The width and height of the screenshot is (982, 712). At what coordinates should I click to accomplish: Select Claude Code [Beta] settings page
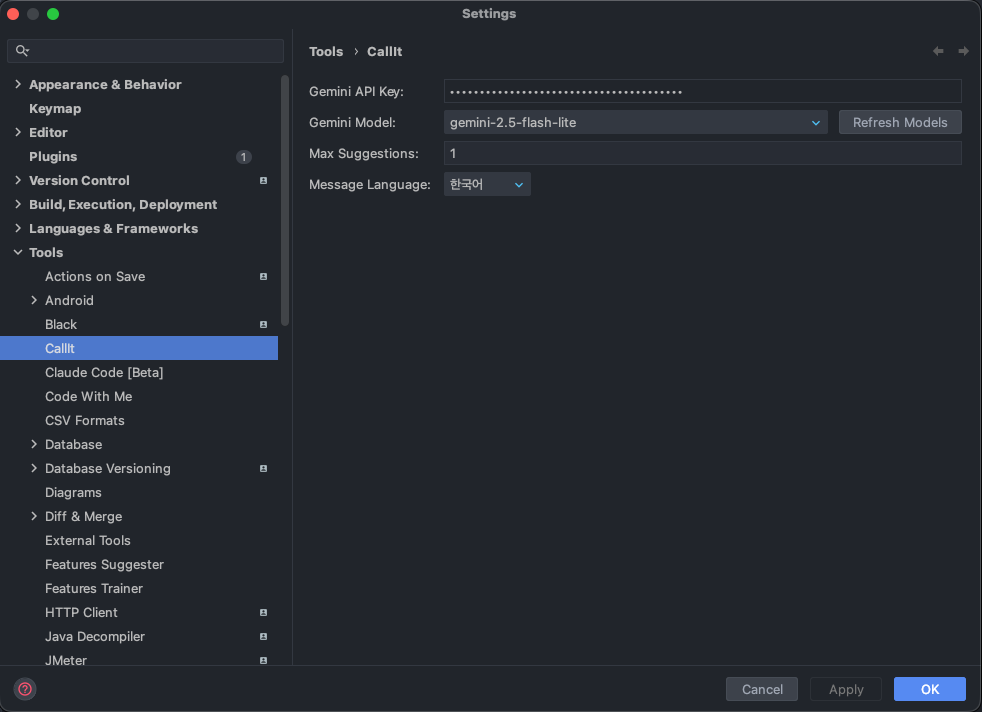(x=104, y=372)
